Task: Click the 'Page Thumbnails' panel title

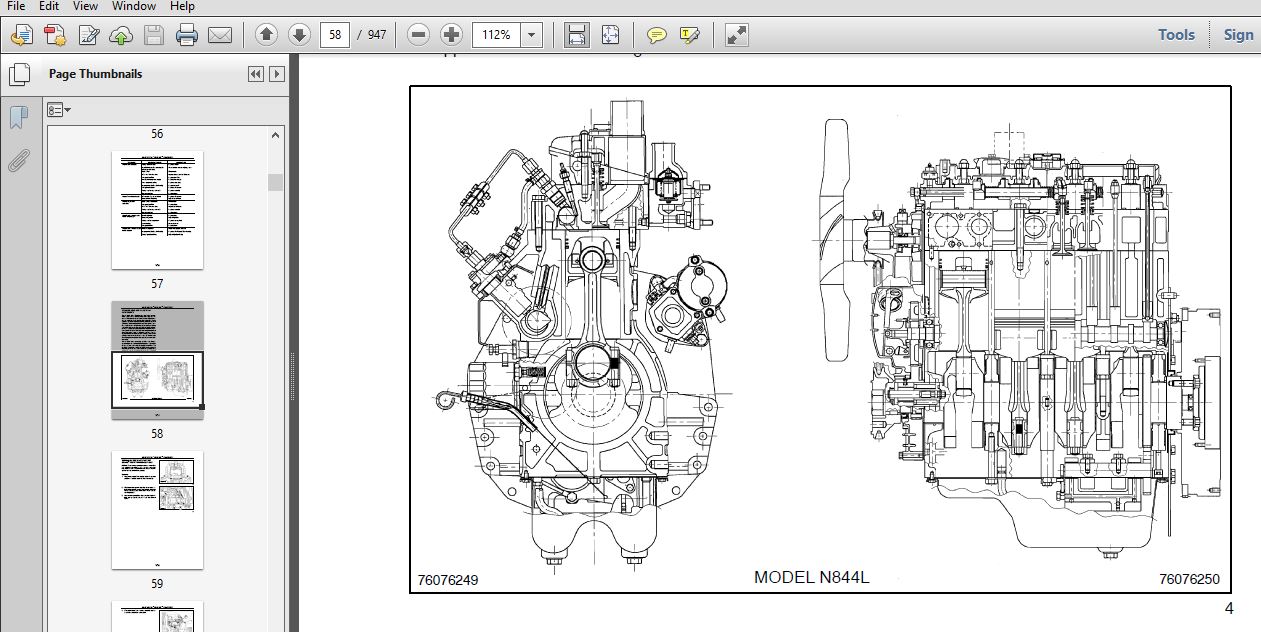Action: point(95,74)
